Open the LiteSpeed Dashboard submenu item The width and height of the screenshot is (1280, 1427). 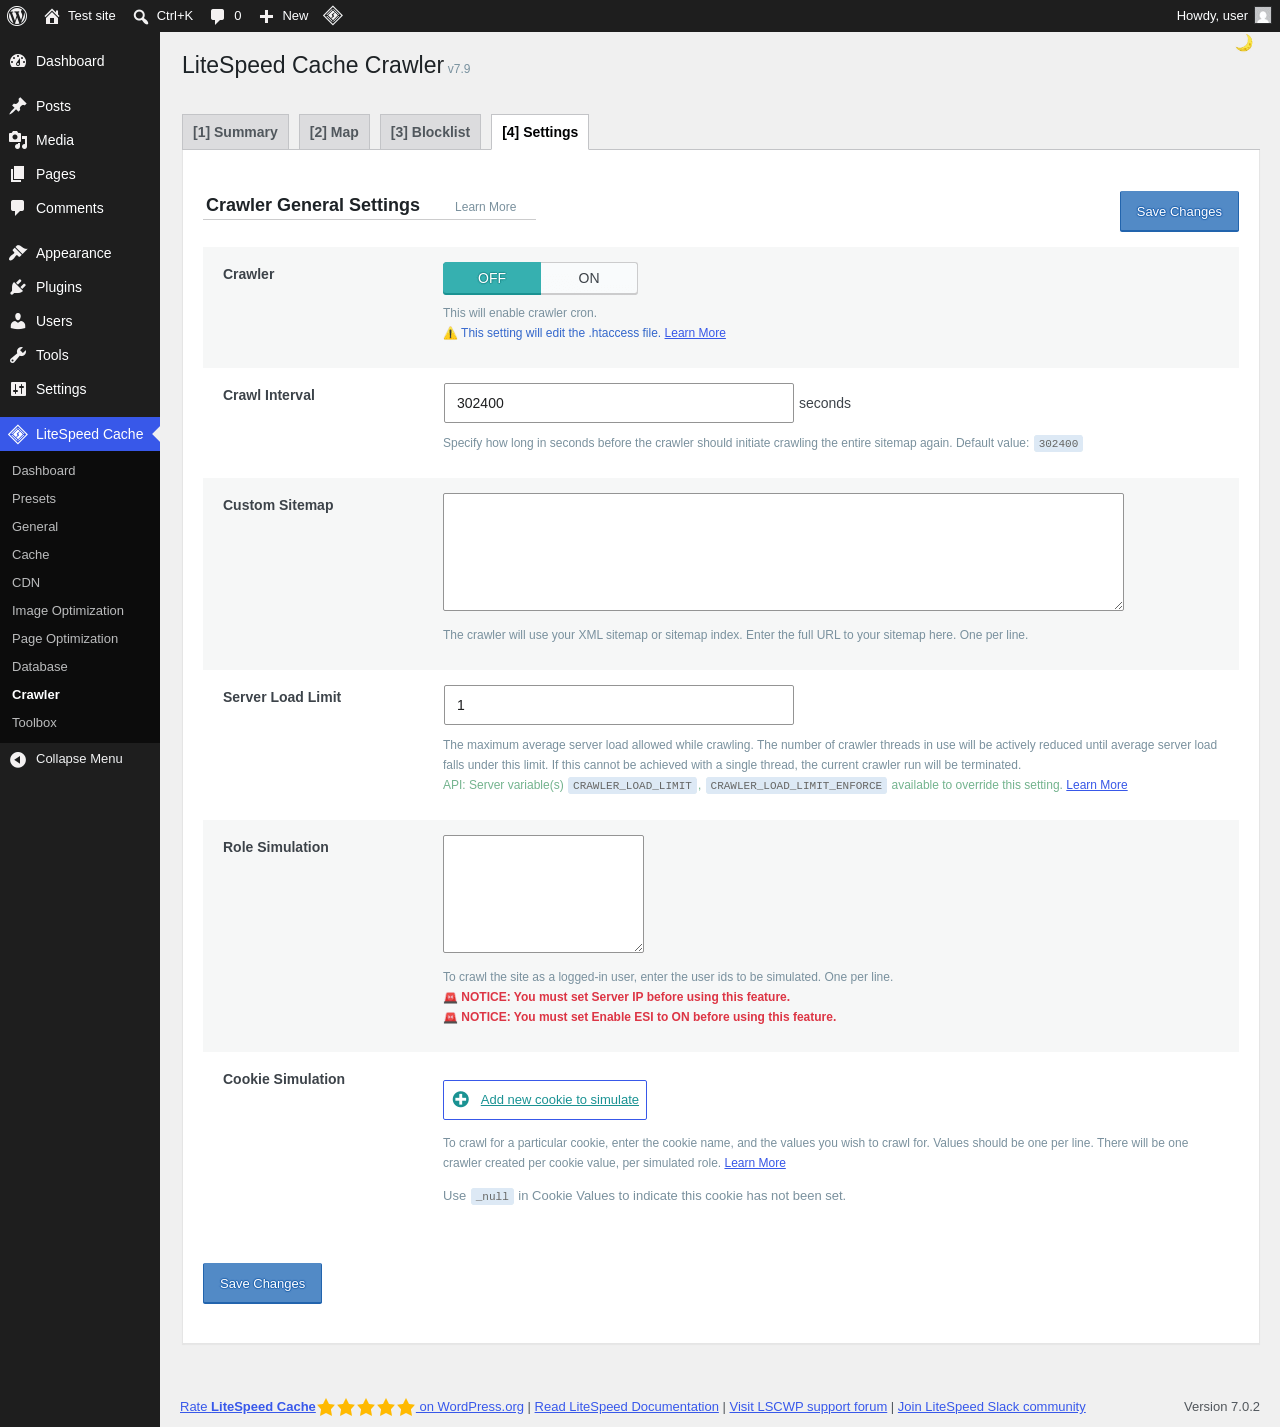tap(44, 471)
